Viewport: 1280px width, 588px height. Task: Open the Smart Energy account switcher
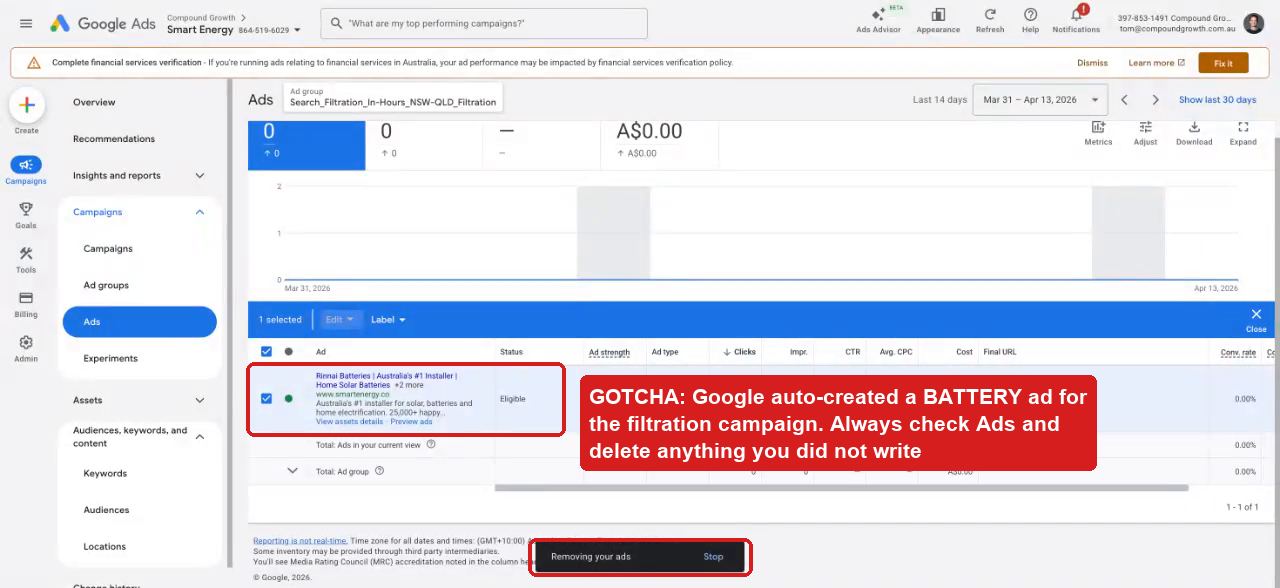(x=234, y=30)
